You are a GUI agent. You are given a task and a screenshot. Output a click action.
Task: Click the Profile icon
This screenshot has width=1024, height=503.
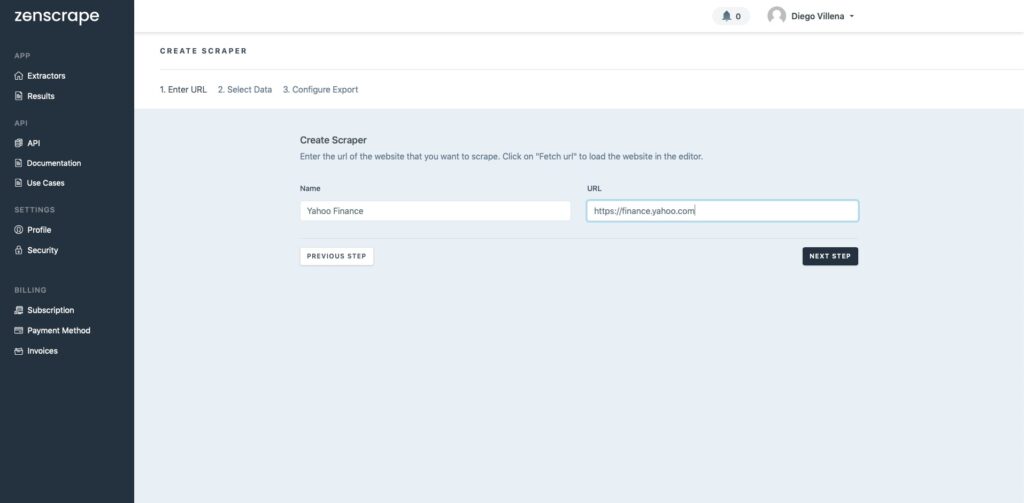(x=19, y=230)
